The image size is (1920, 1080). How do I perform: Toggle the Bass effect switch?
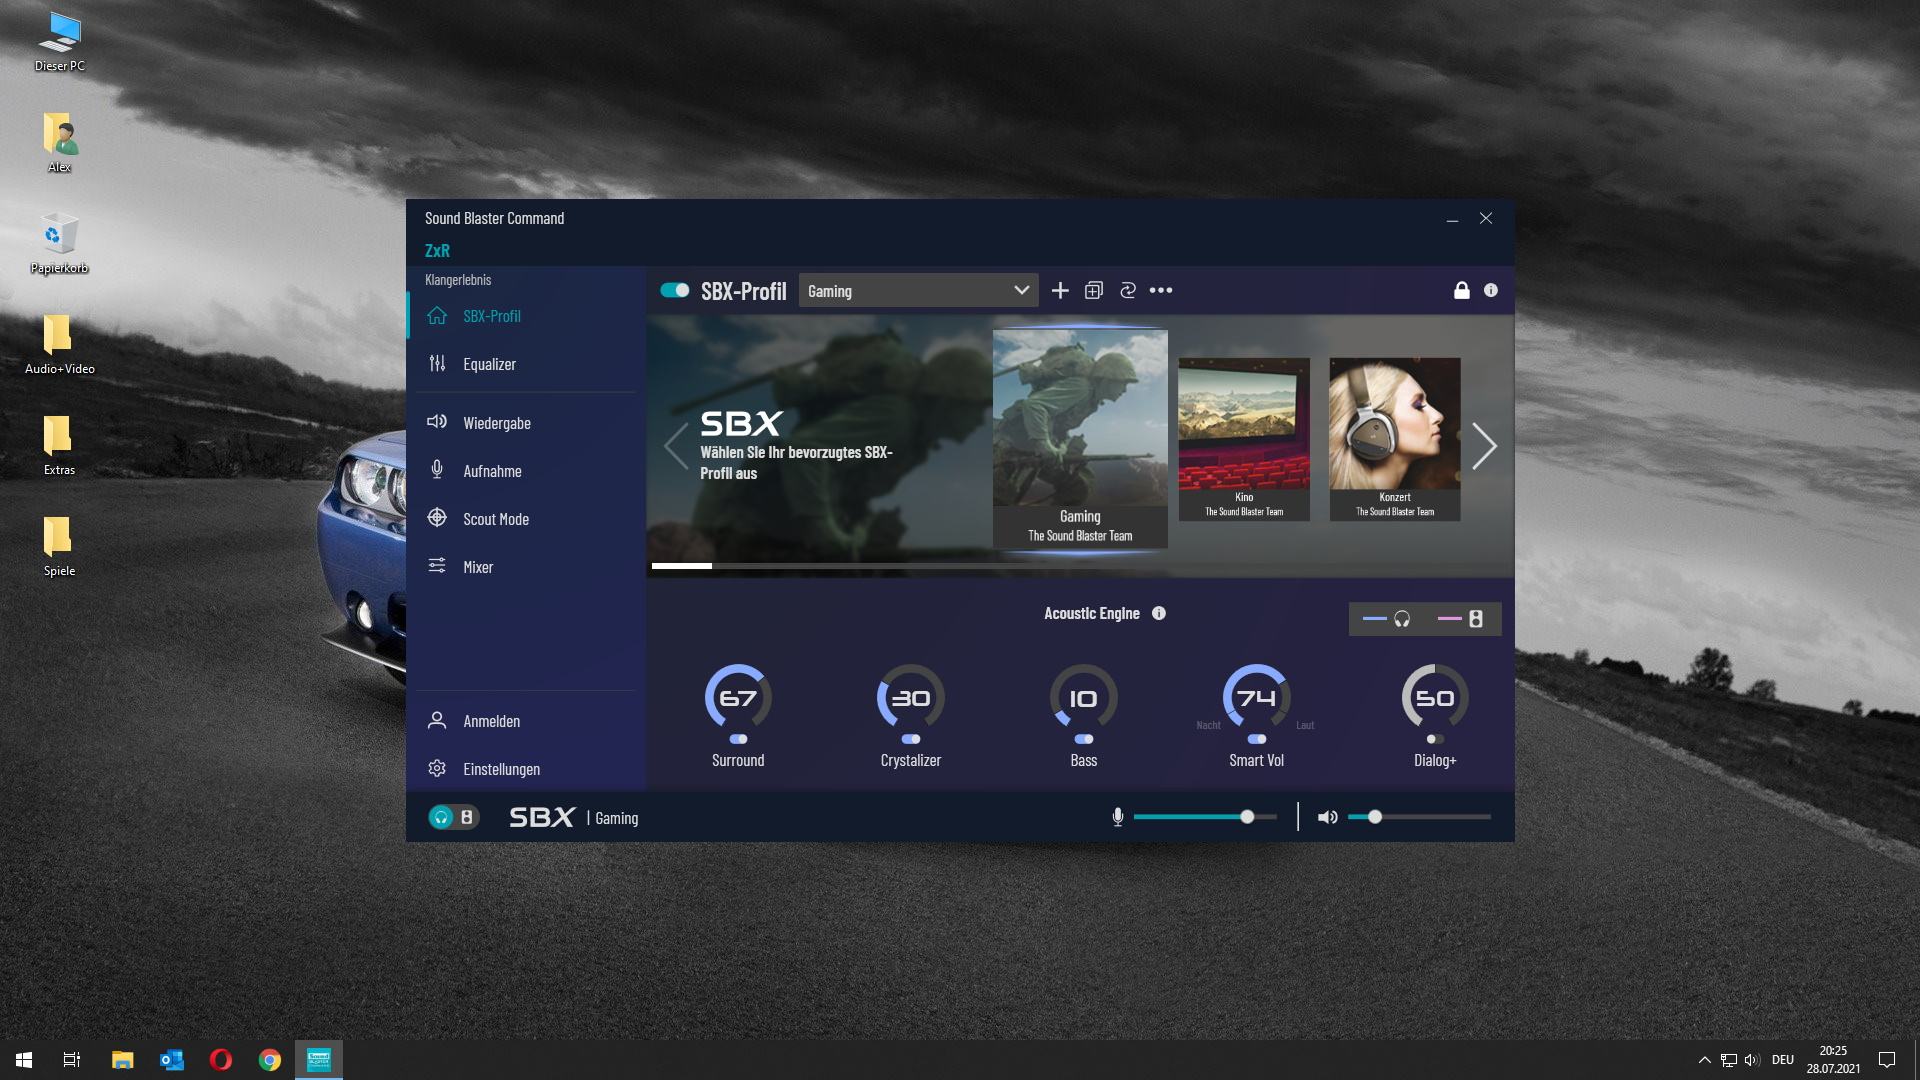pyautogui.click(x=1083, y=739)
